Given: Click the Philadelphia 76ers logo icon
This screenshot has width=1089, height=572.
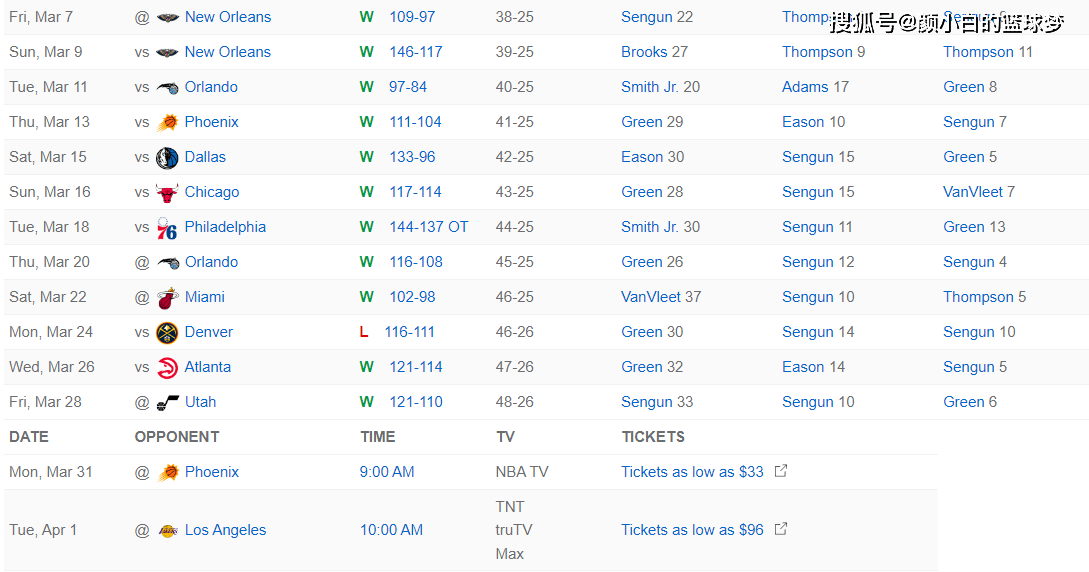Looking at the screenshot, I should pos(167,228).
